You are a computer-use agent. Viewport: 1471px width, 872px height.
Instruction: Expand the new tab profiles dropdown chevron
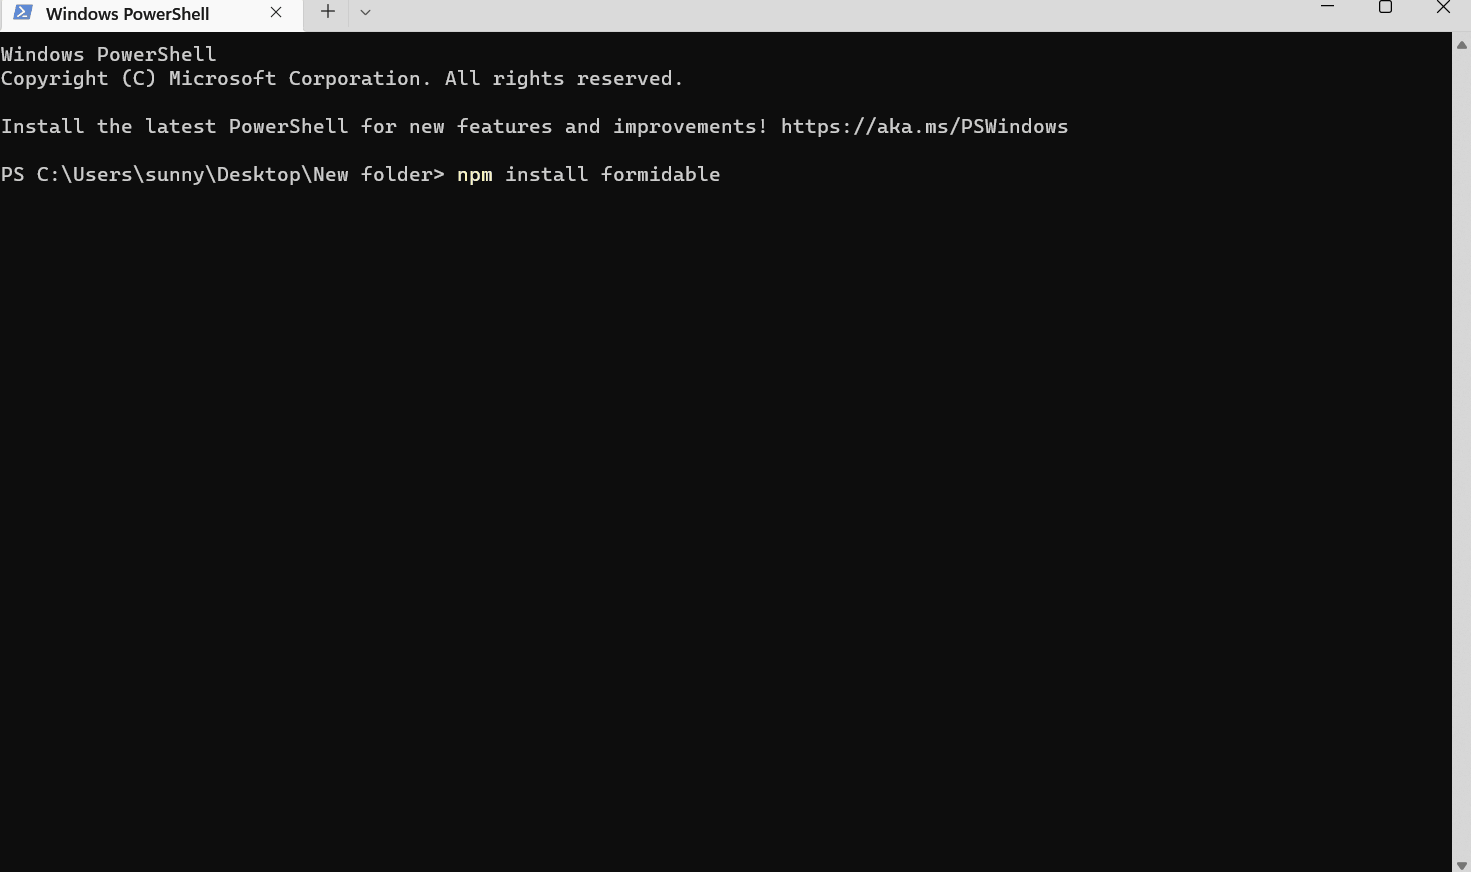(366, 12)
